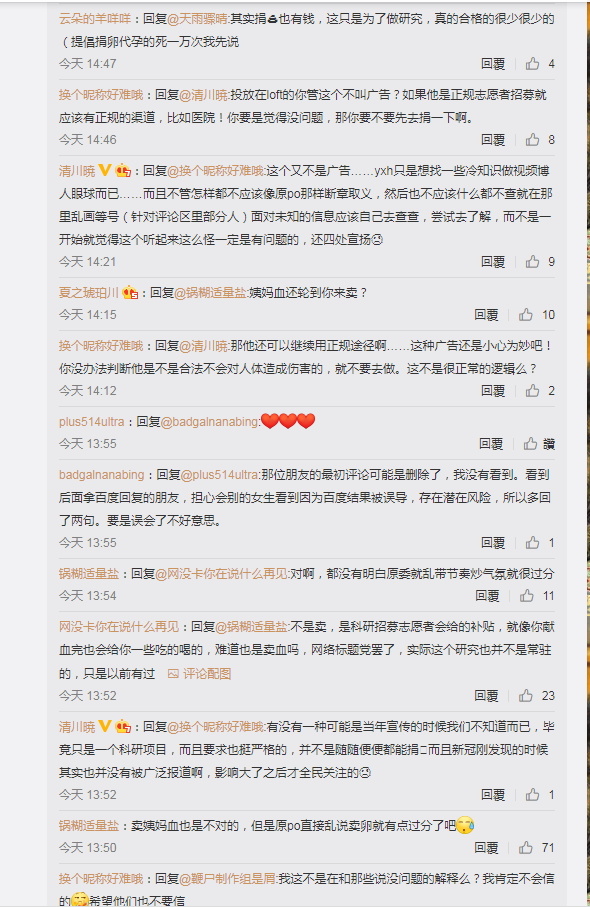Like 夏之琥珀川's comment with 10 likes
Screen dimensions: 590x907
click(525, 315)
